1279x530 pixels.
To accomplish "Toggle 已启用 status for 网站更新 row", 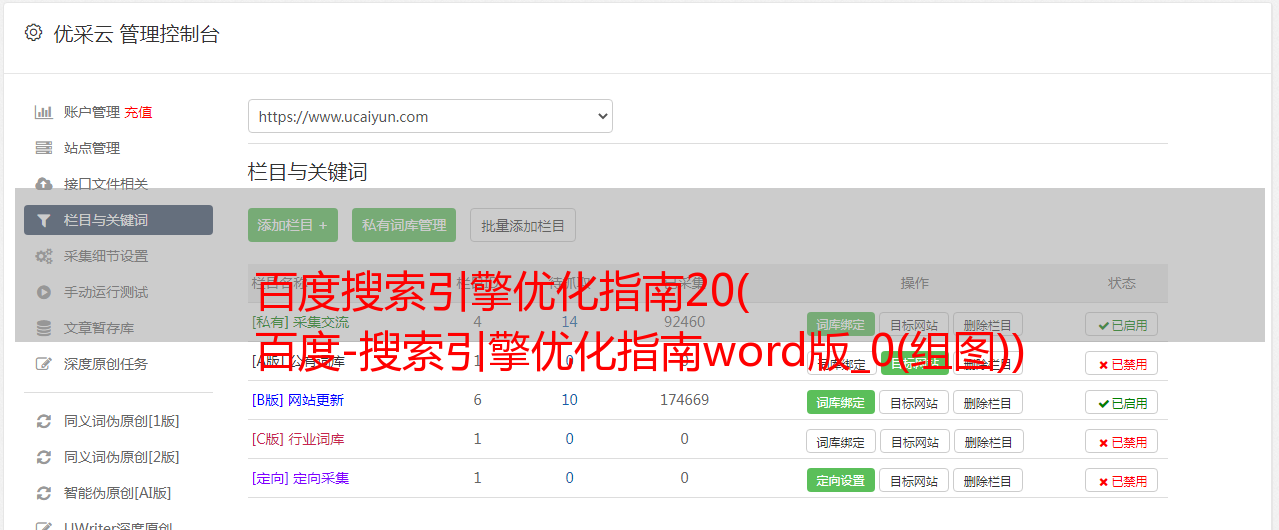I will pos(1121,402).
